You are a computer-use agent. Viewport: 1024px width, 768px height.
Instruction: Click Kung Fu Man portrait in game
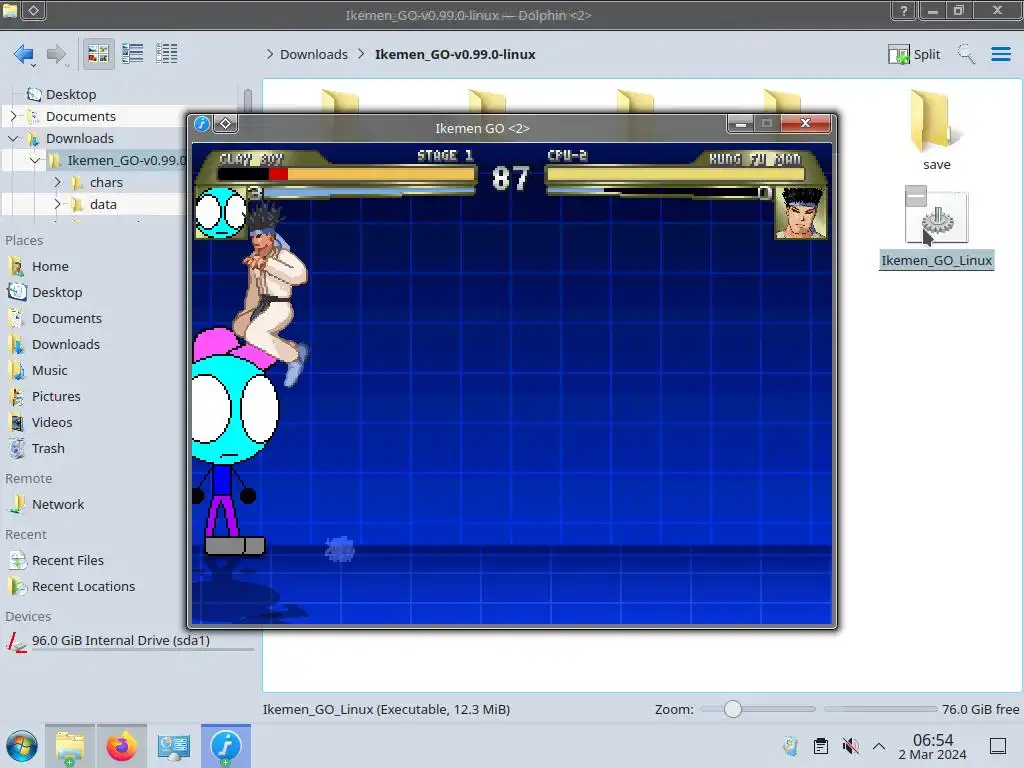click(801, 213)
